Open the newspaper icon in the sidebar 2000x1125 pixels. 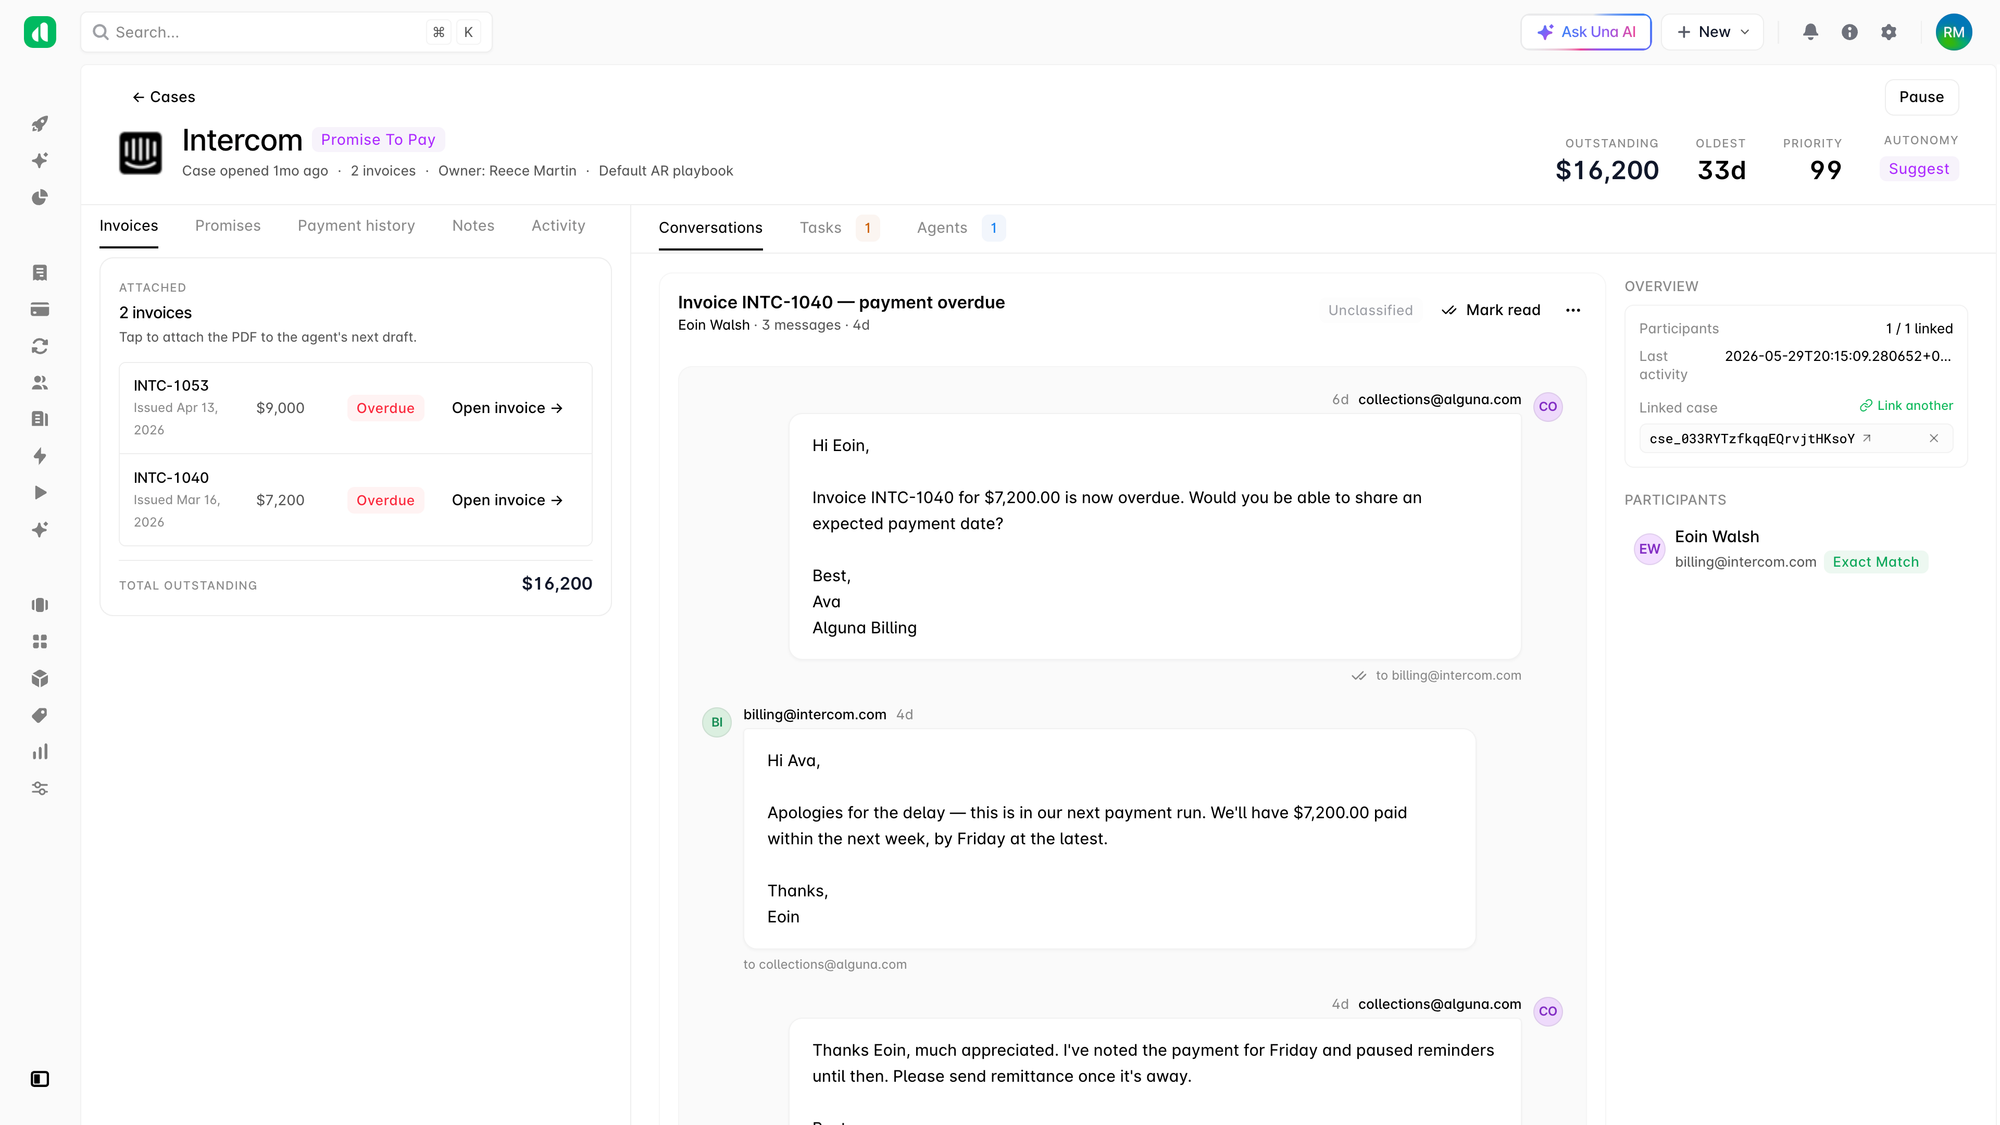click(x=40, y=419)
